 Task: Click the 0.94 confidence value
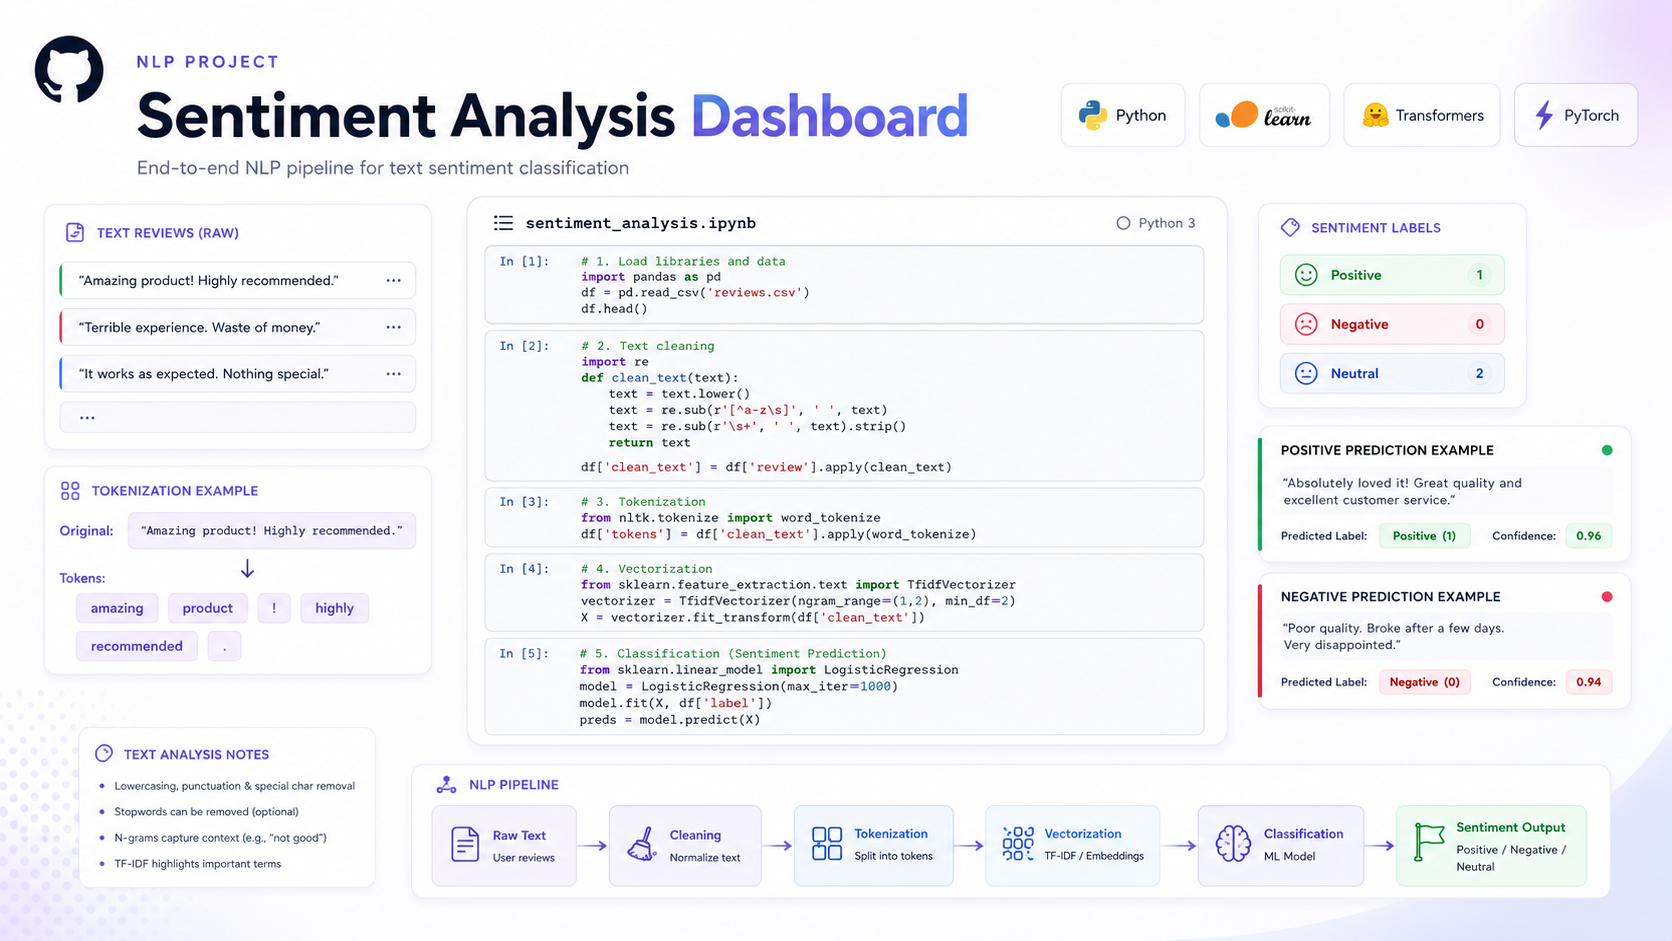[1589, 682]
